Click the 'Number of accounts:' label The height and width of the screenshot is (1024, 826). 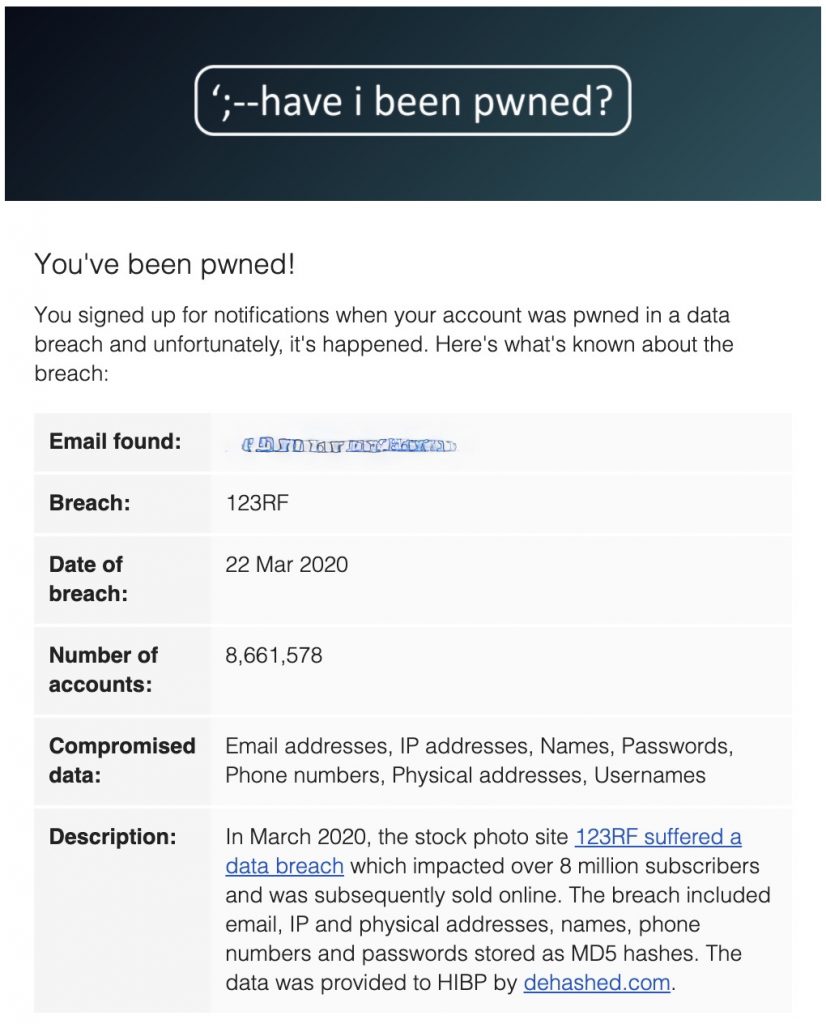pos(103,669)
